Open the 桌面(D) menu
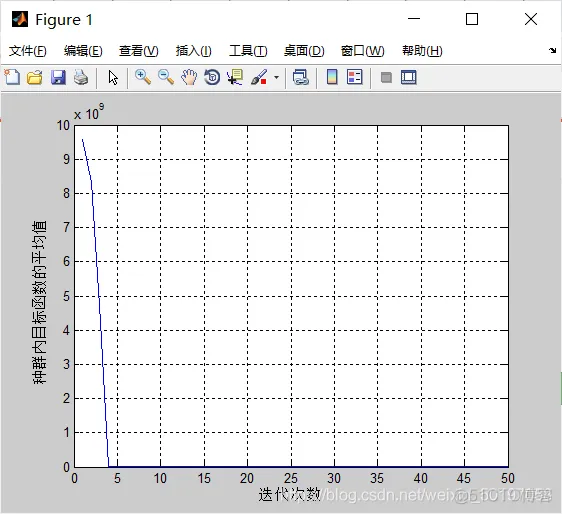 tap(304, 51)
